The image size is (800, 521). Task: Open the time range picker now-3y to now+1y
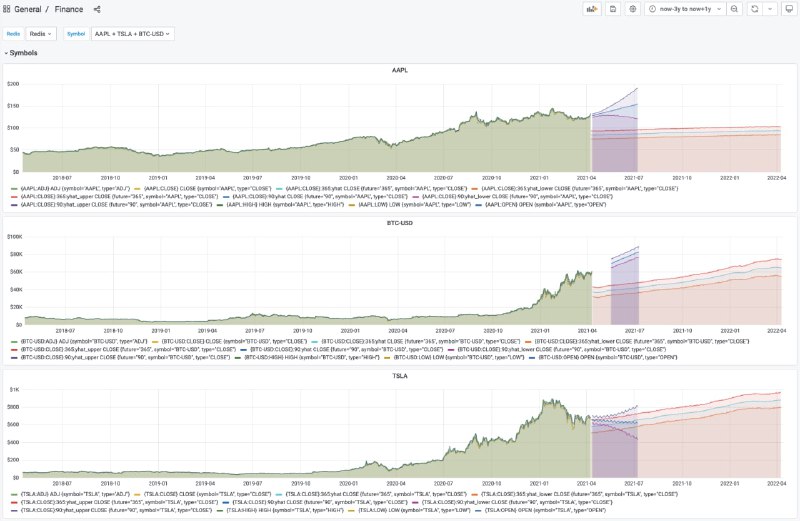click(x=686, y=9)
